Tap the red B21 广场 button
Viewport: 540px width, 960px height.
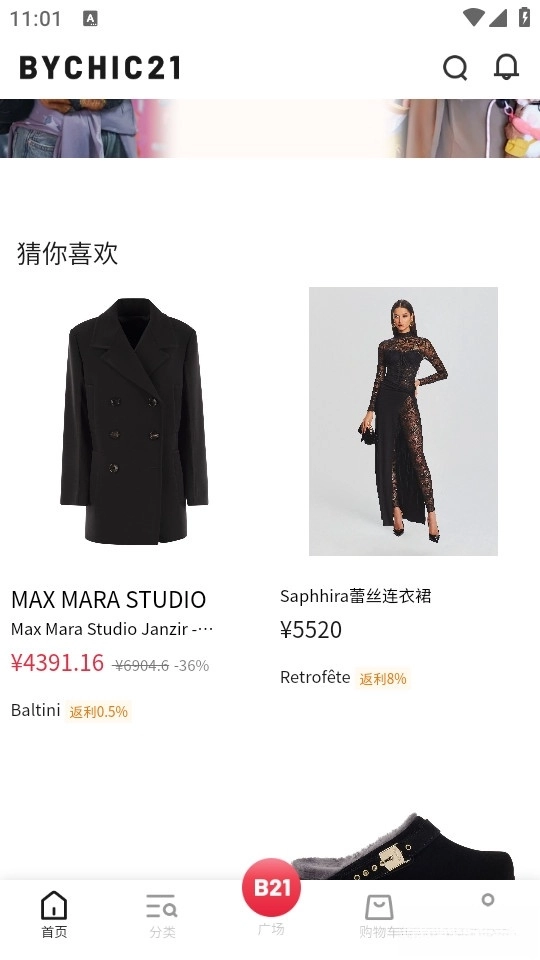pyautogui.click(x=271, y=887)
